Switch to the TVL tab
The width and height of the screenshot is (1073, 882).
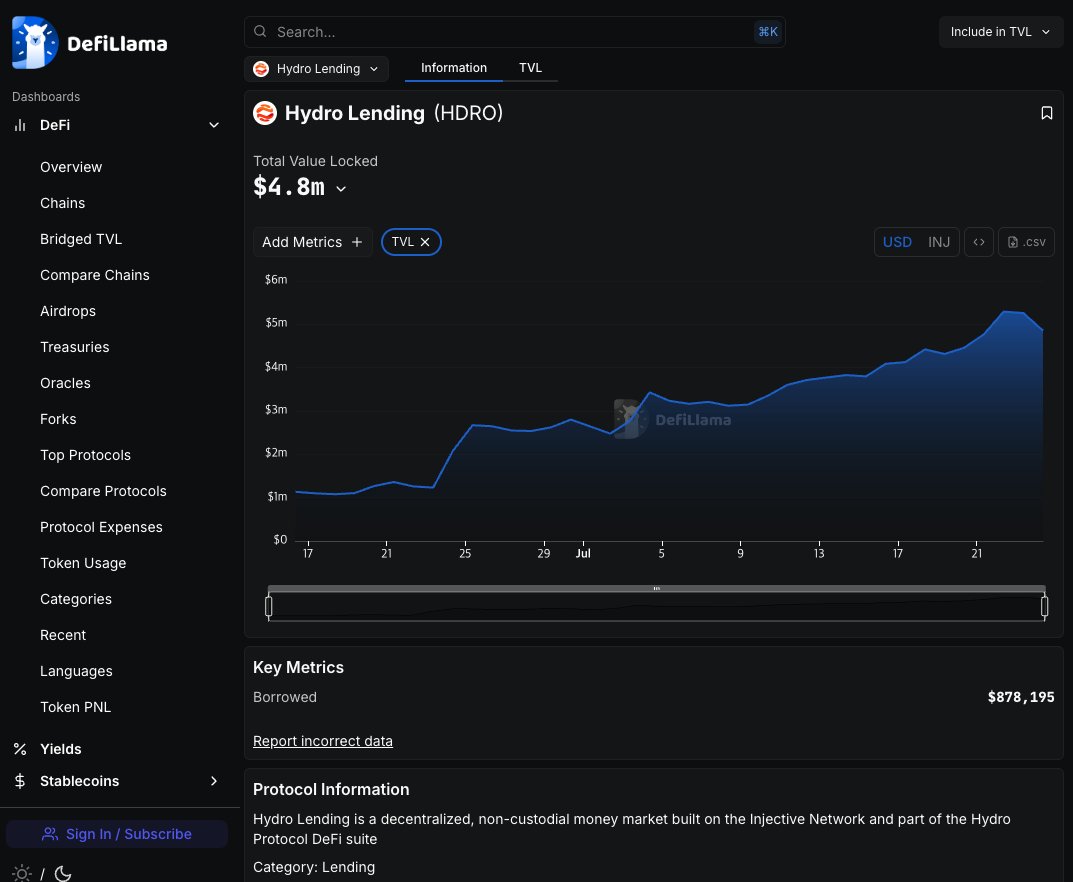coord(530,68)
